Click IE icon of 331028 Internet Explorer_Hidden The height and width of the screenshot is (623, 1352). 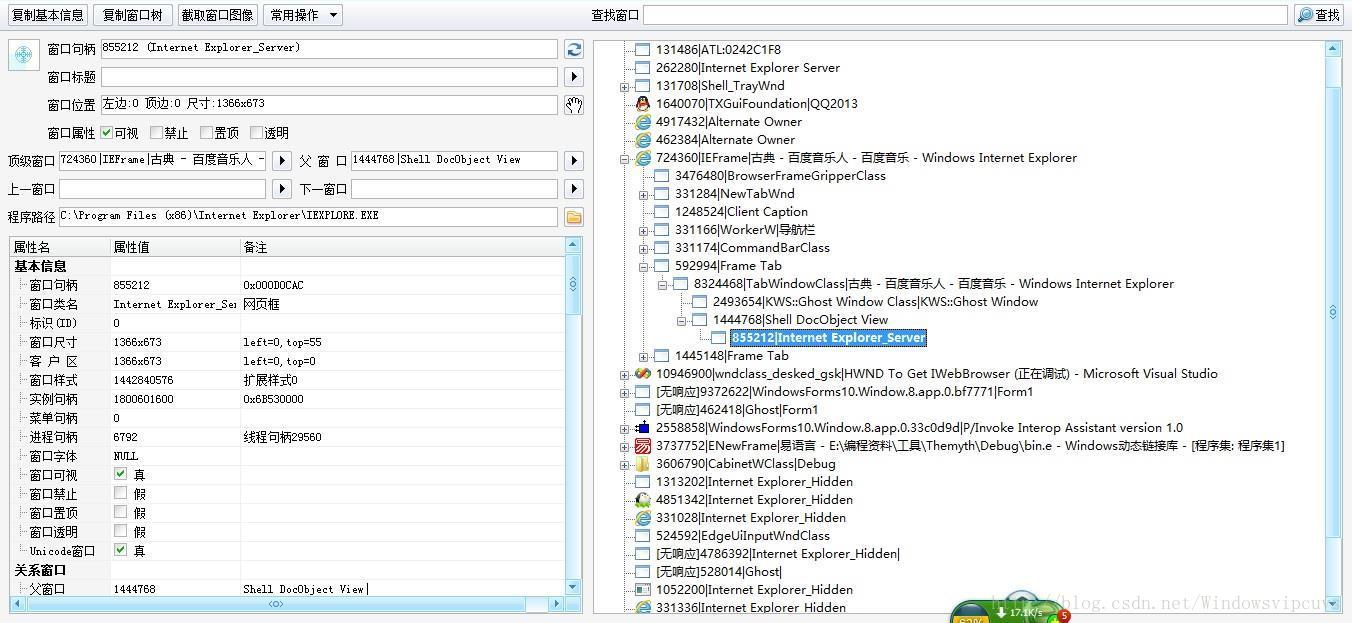(643, 518)
